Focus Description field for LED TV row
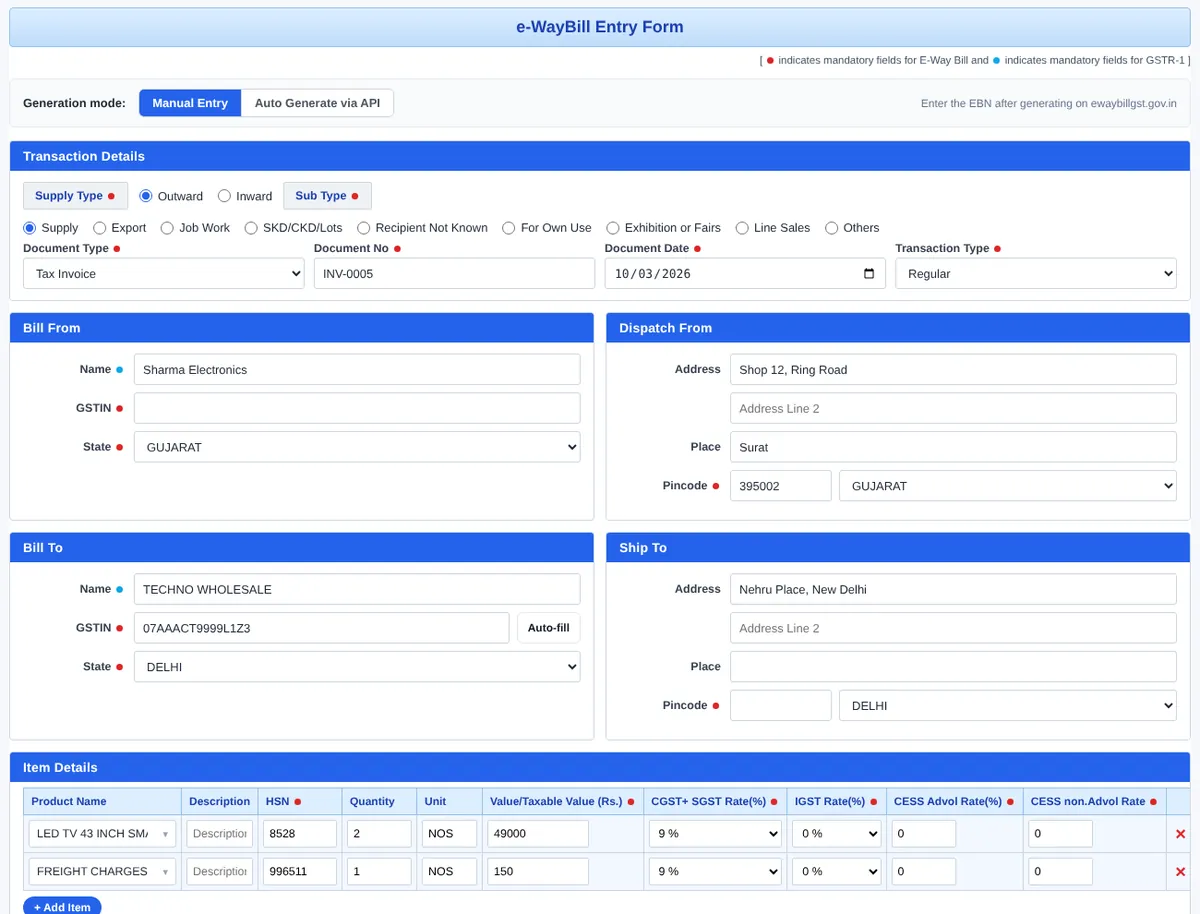1200x914 pixels. (x=219, y=834)
